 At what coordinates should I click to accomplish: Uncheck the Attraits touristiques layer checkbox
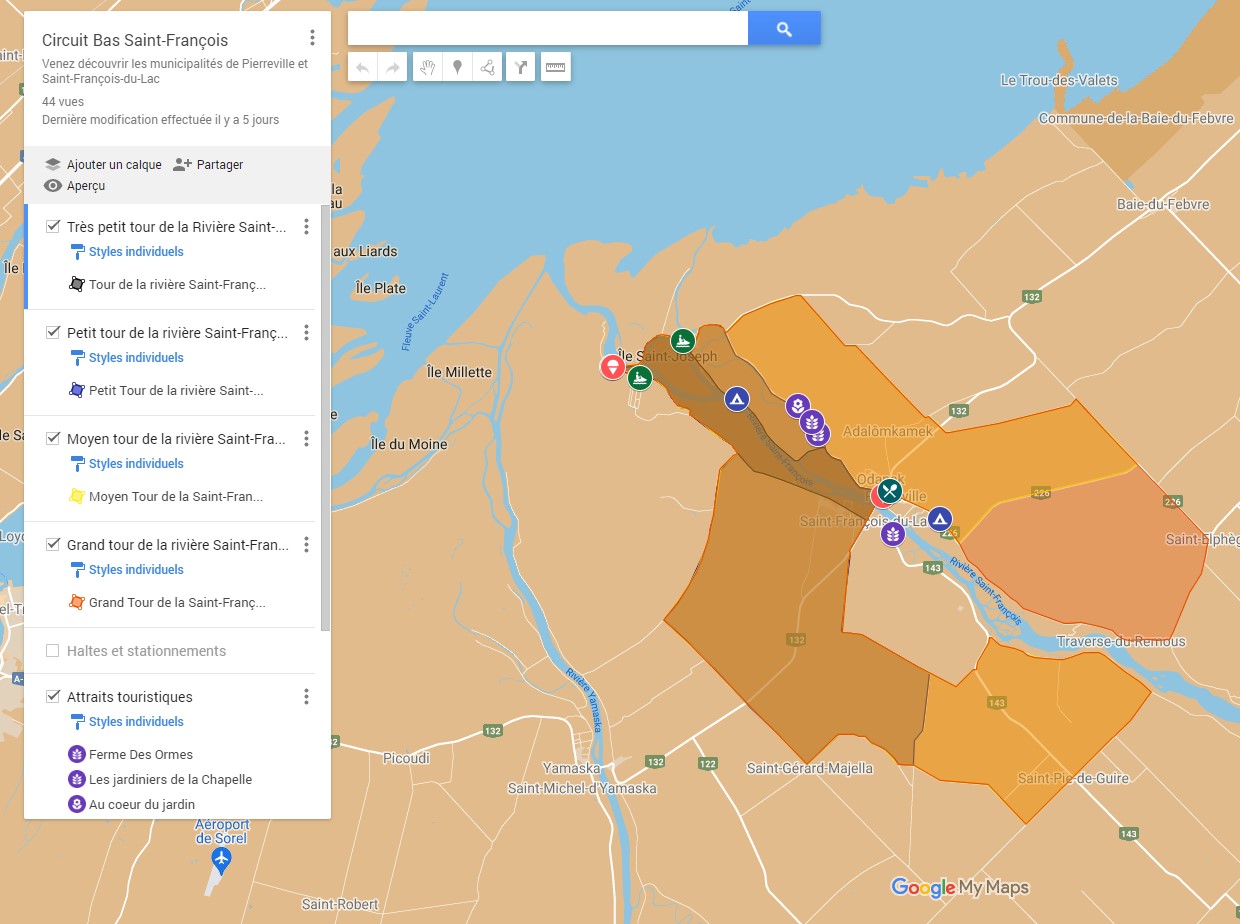(53, 697)
